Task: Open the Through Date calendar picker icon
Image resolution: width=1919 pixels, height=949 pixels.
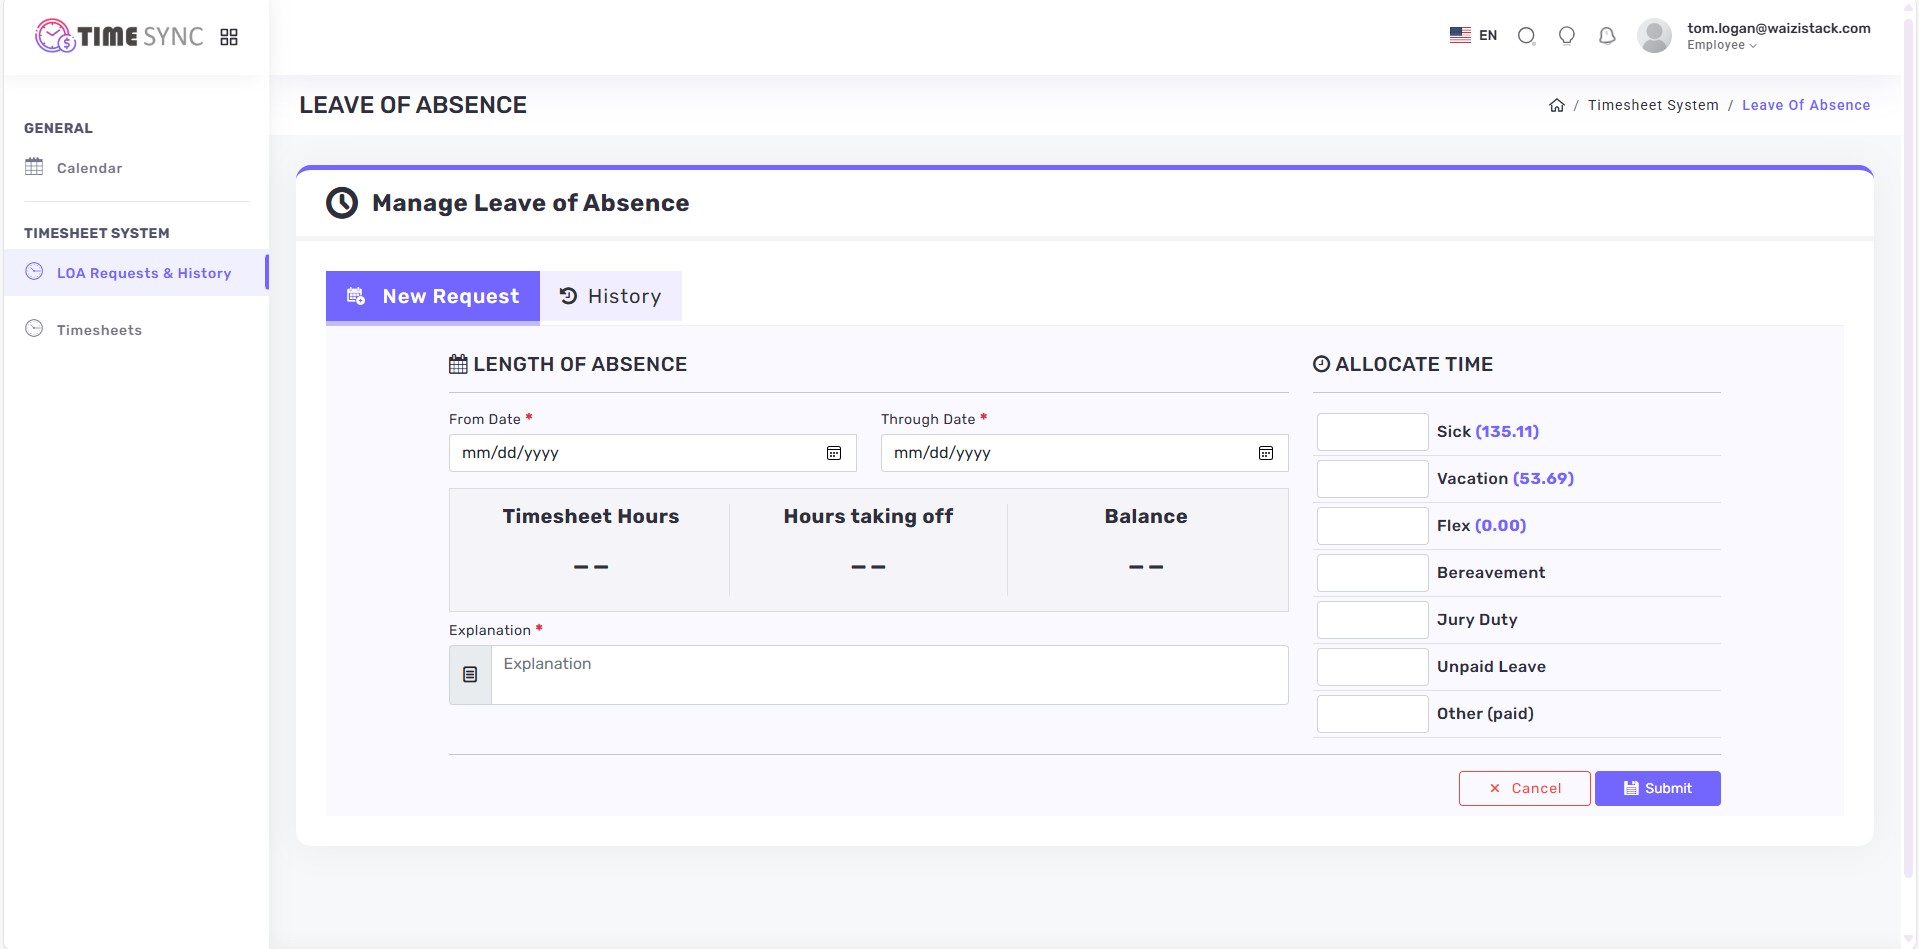Action: coord(1266,453)
